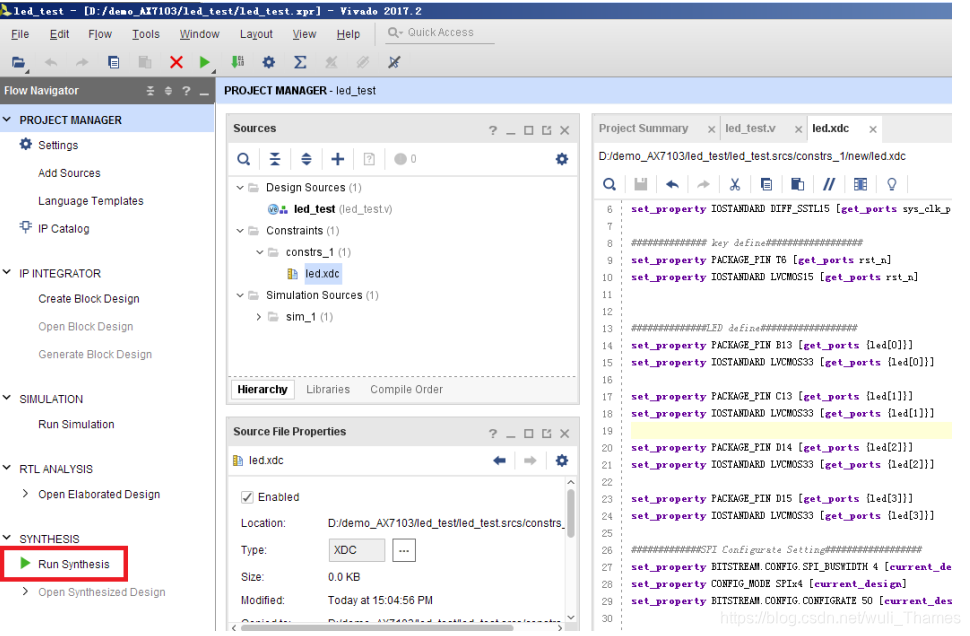Save file icon in led.xdc editor
Screen dimensions: 970x636
(641, 184)
